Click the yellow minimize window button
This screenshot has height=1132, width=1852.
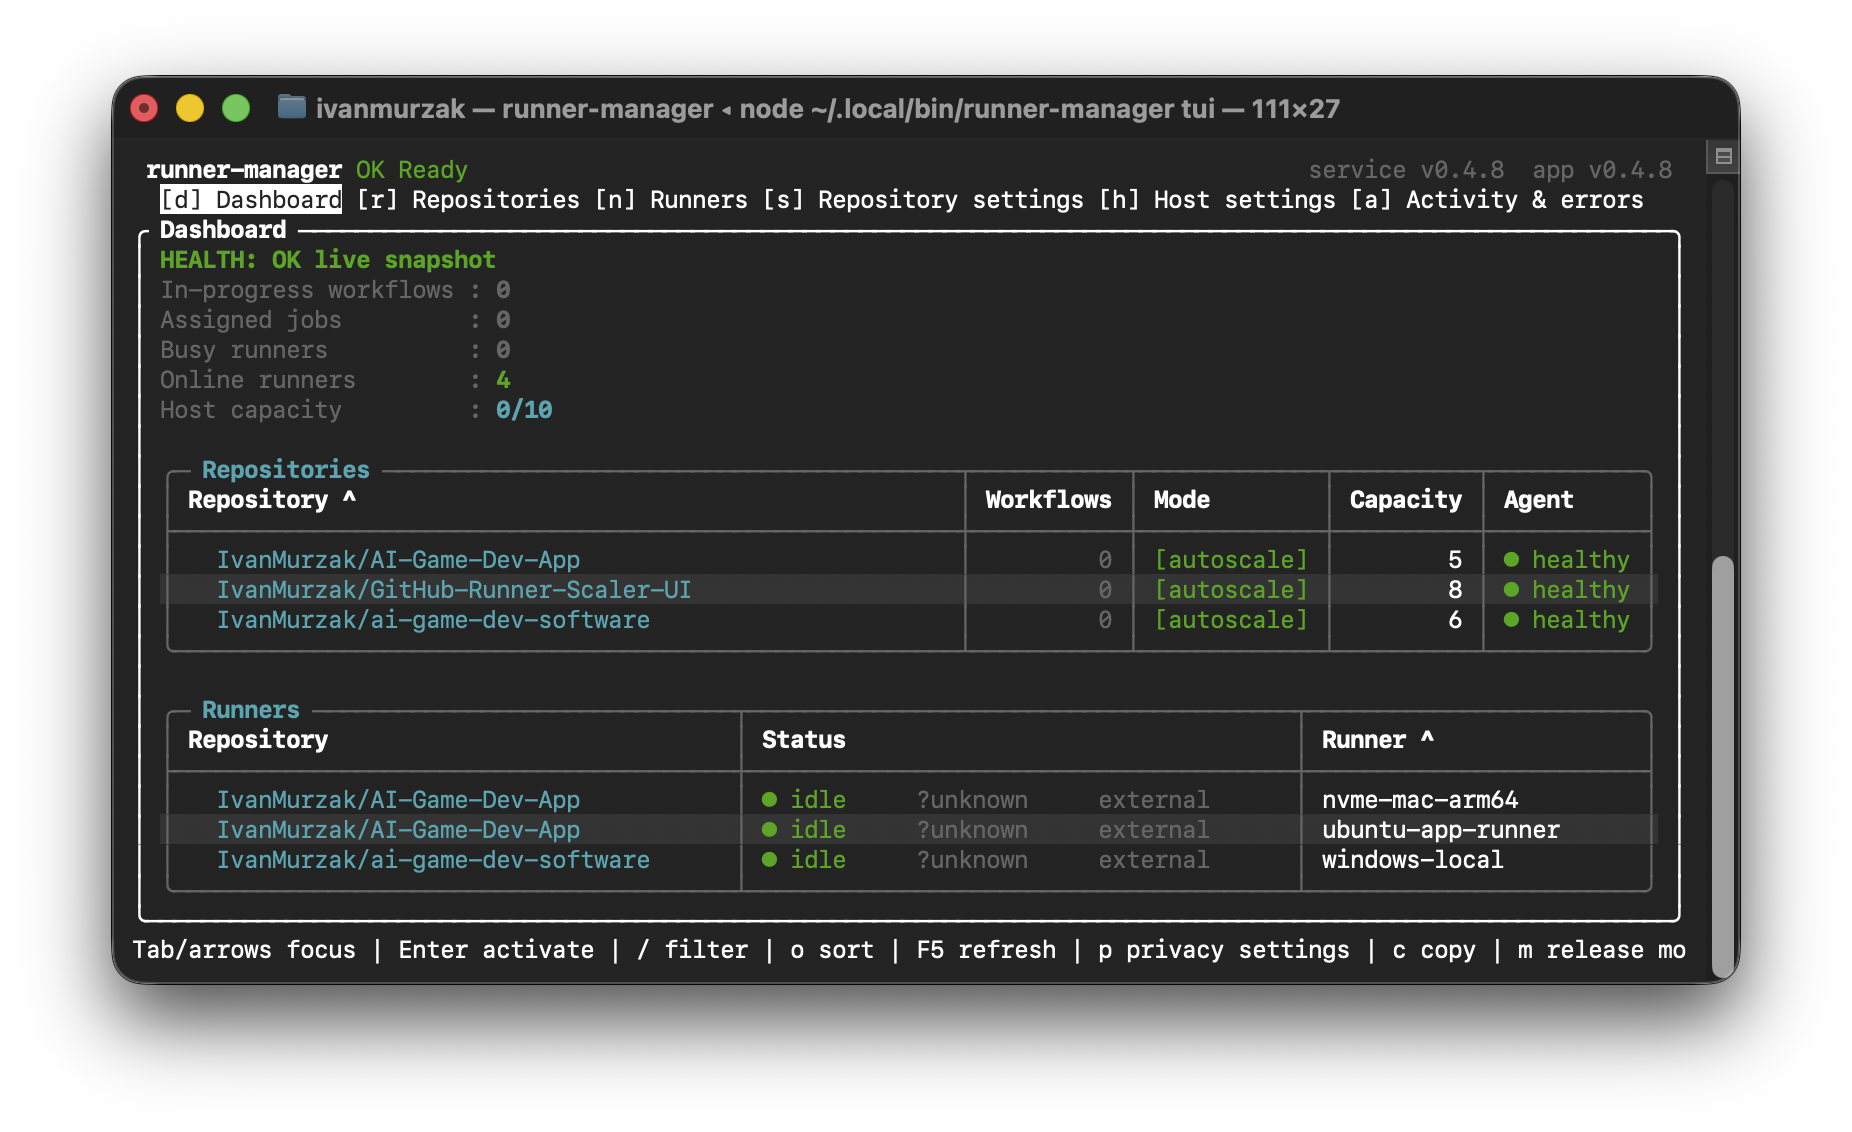coord(190,107)
